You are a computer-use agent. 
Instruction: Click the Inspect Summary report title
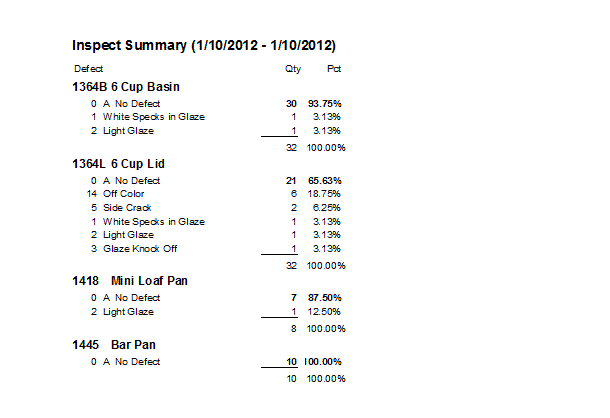click(x=204, y=46)
